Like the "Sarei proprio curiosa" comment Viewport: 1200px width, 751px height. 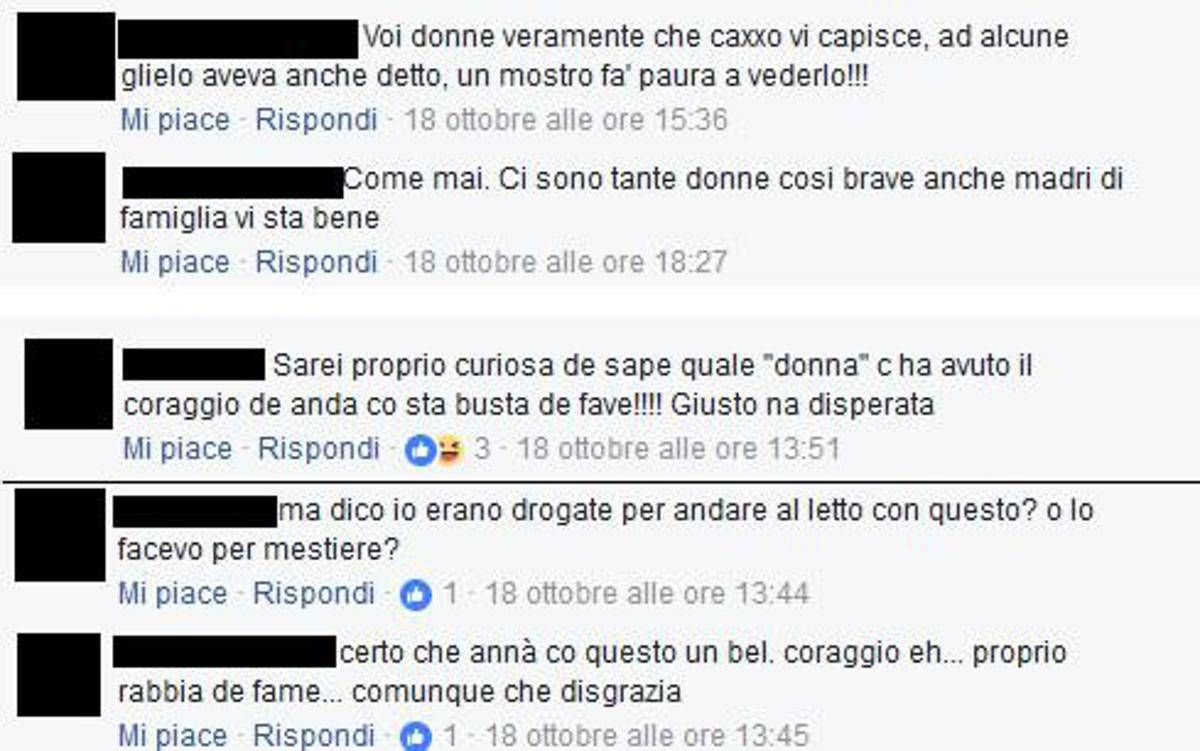point(177,449)
